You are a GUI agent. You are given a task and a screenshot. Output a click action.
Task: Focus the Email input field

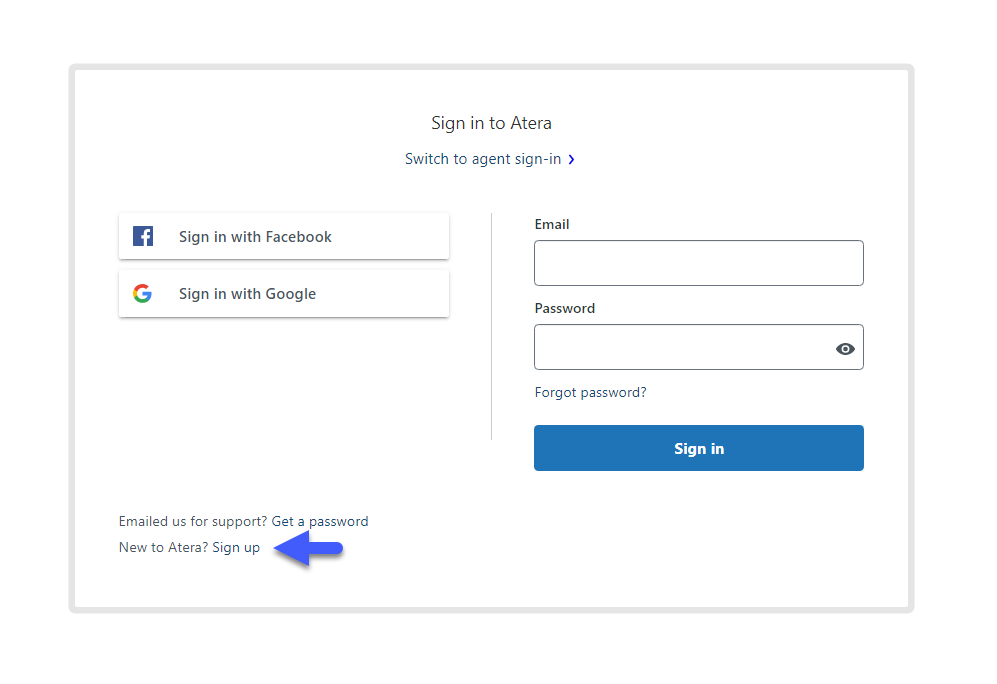point(699,263)
